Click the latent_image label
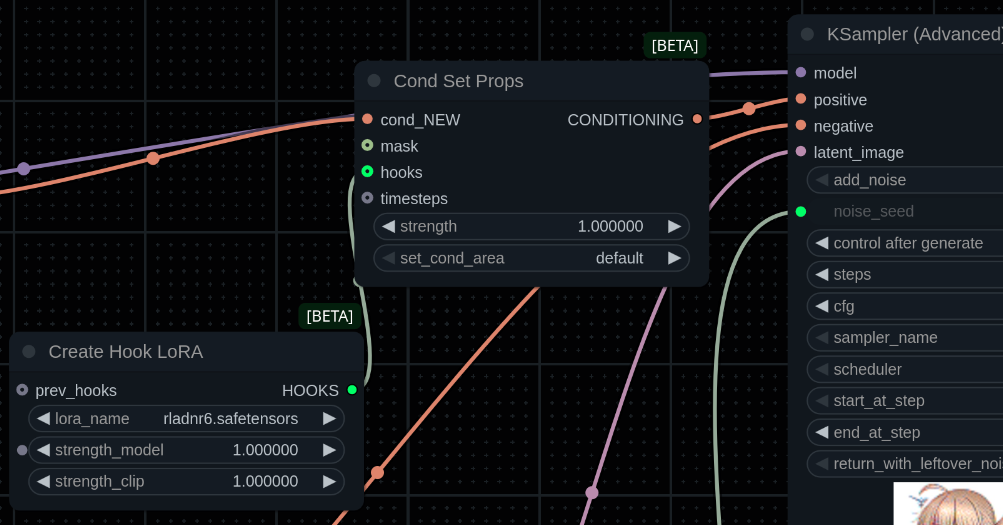Screen dimensions: 1003x525 858,152
